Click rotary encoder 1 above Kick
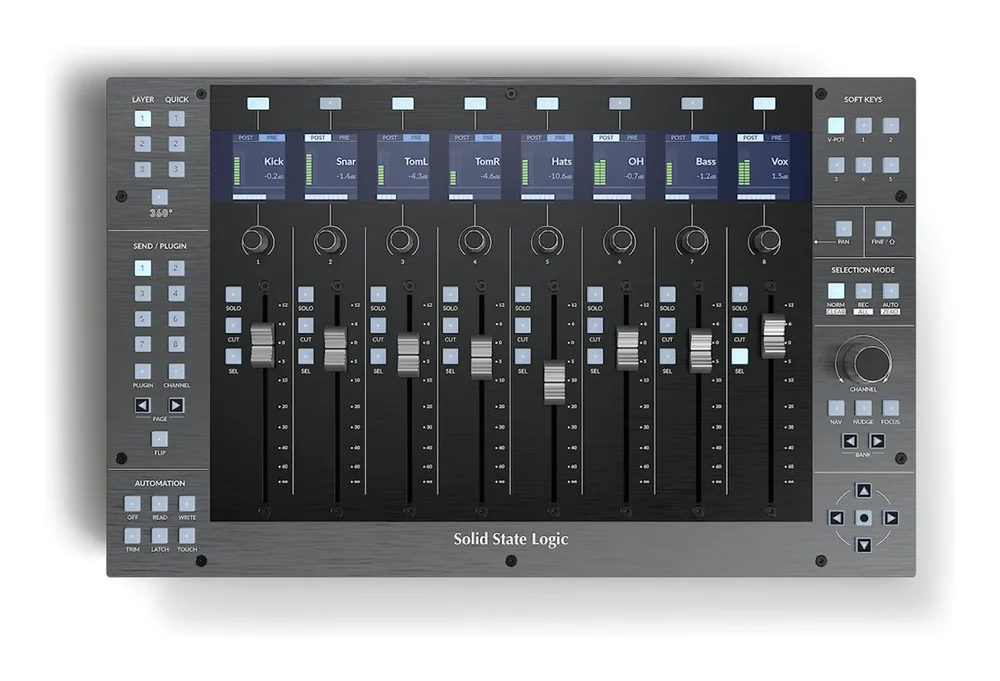This screenshot has width=1000, height=681. pos(256,240)
